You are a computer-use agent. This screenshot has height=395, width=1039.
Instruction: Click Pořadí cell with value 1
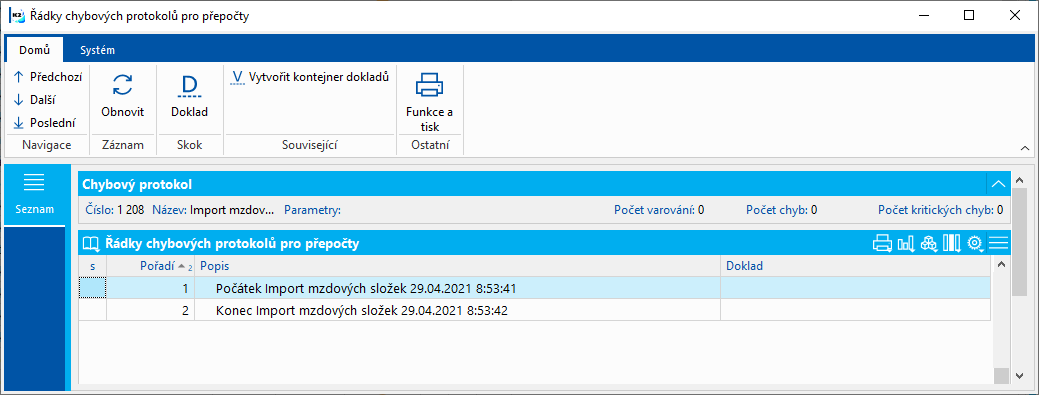(x=150, y=288)
